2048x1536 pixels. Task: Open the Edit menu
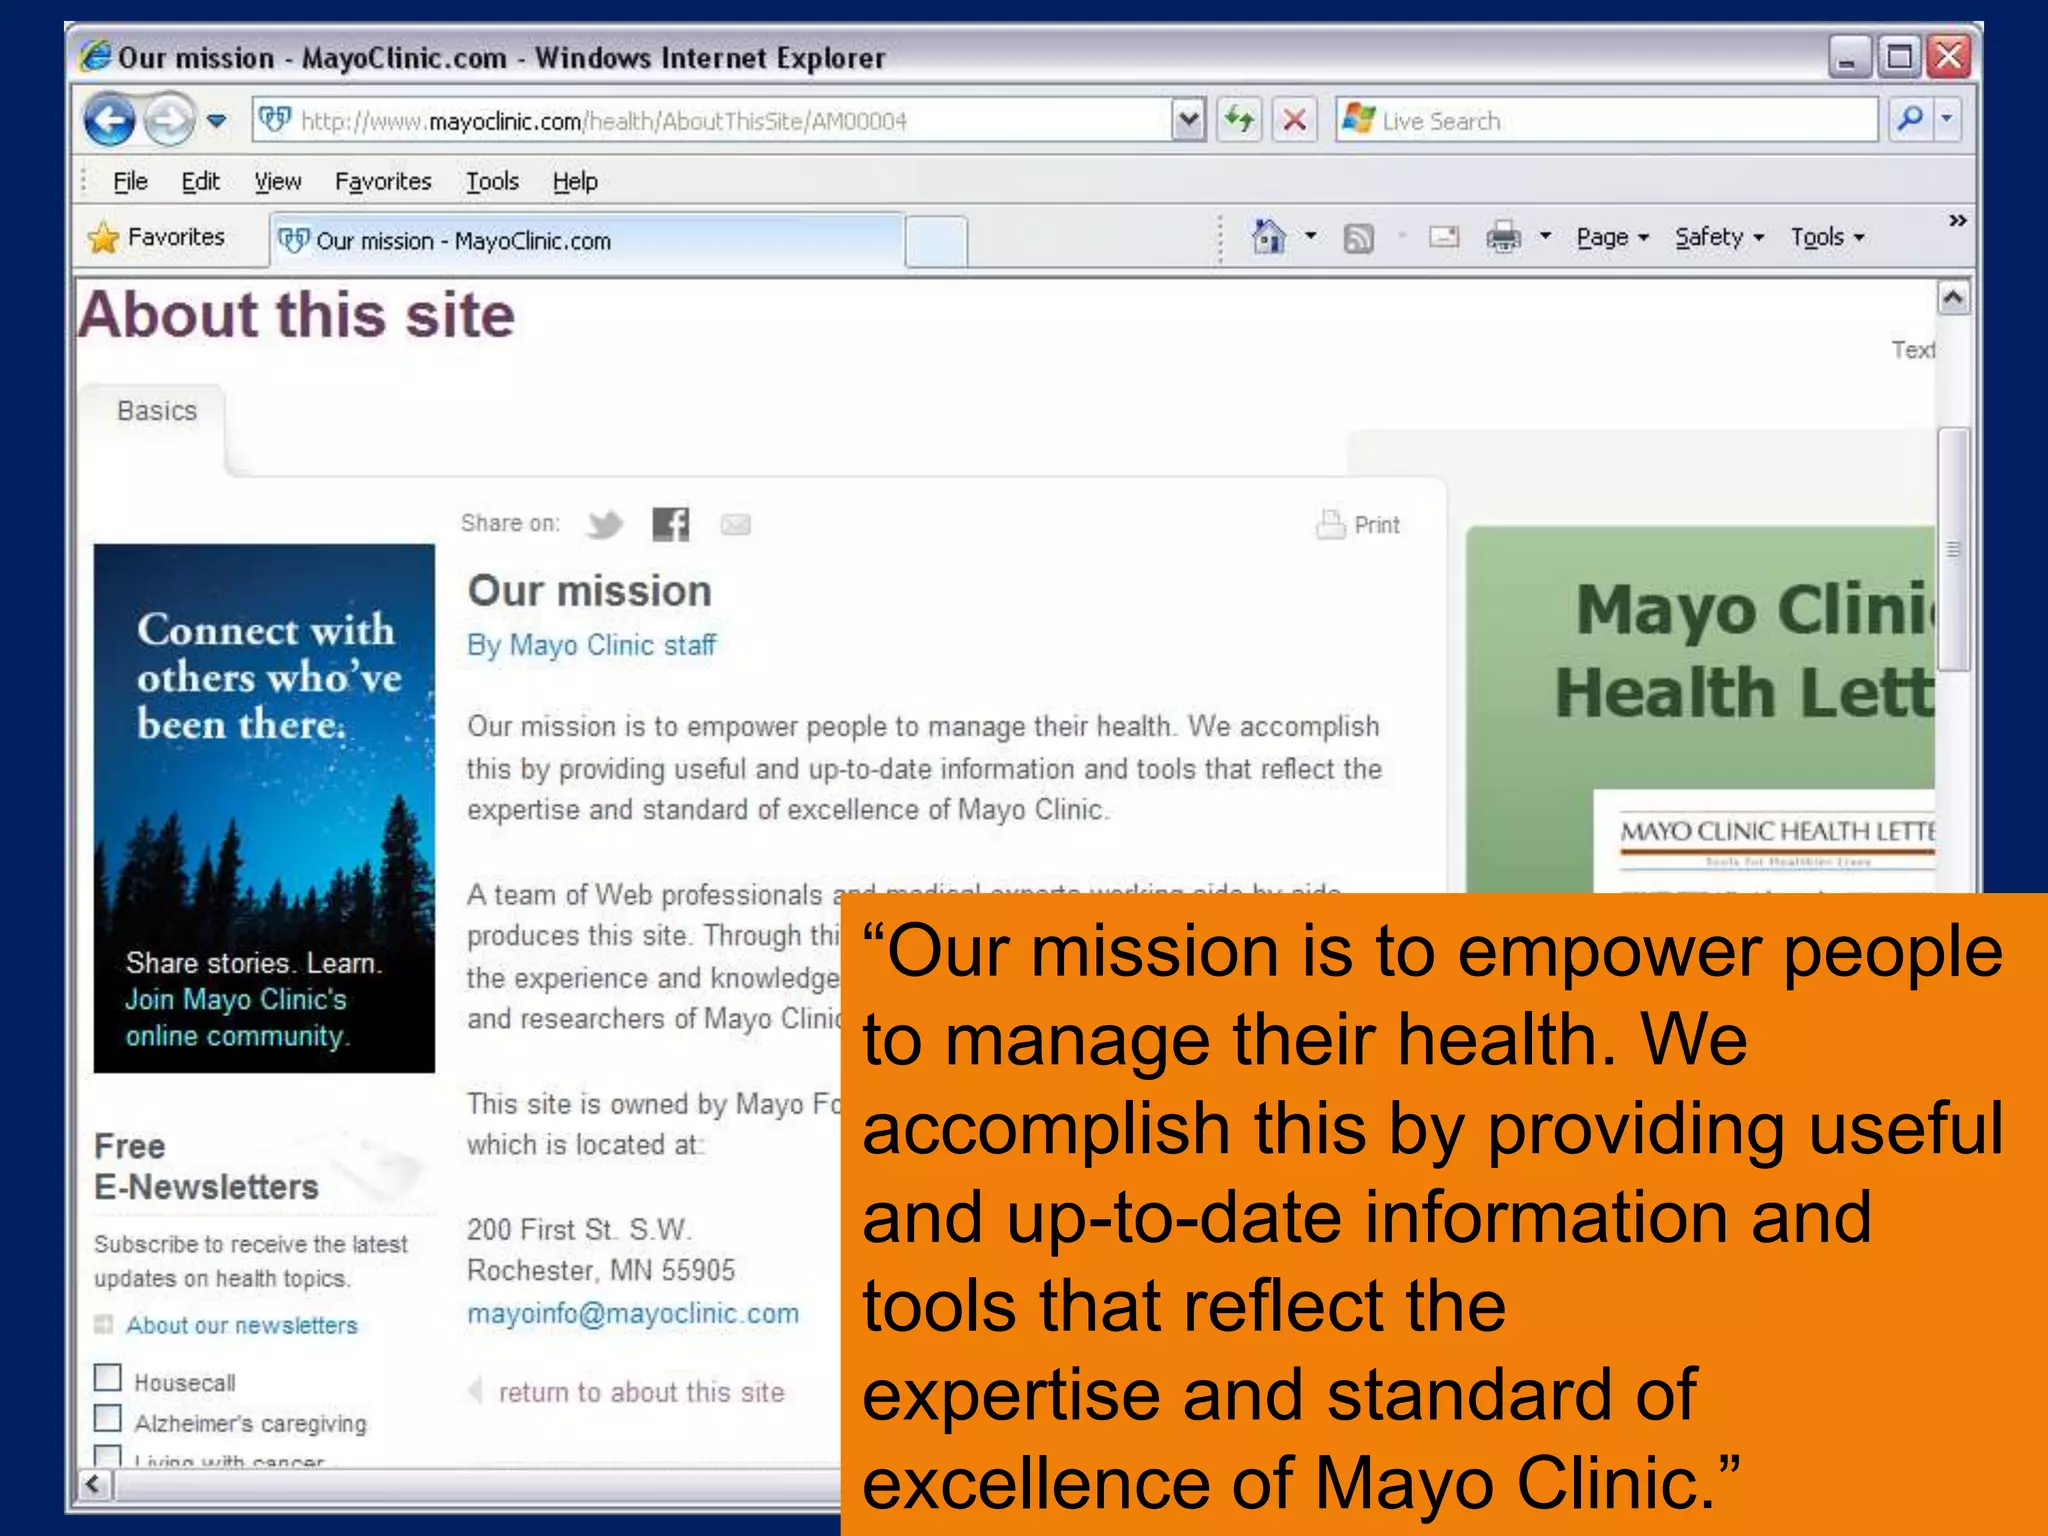tap(200, 181)
